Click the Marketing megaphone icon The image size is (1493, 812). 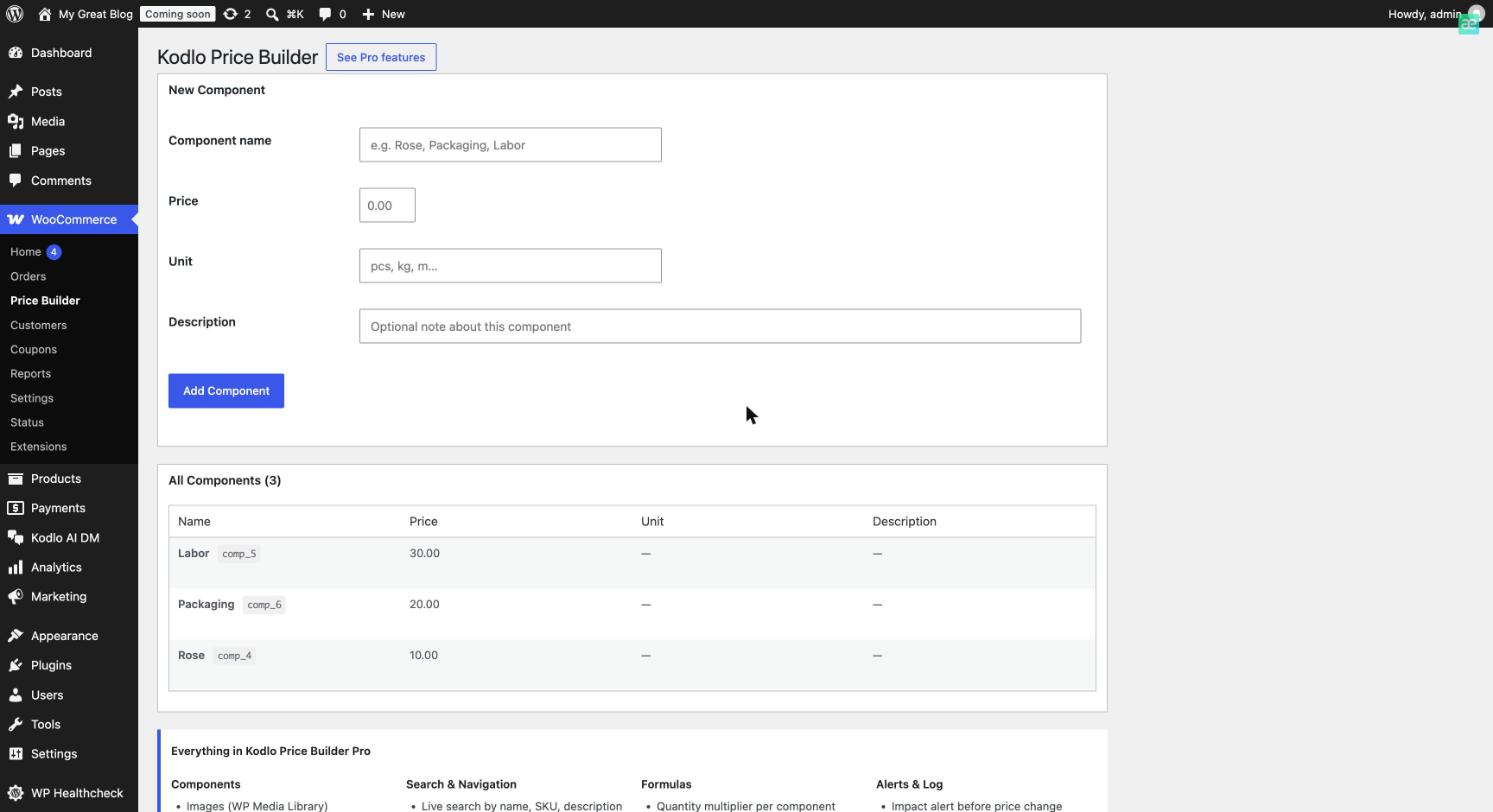[16, 597]
